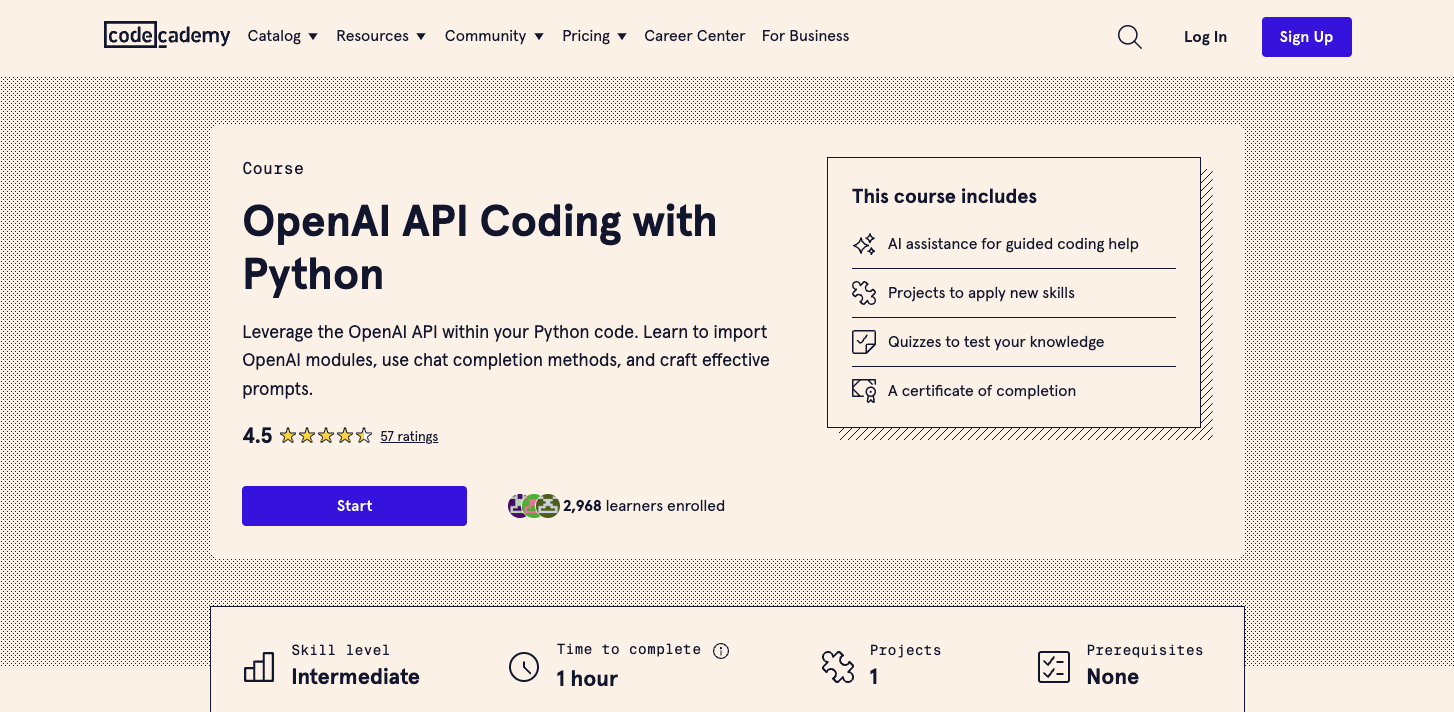Open the Catalog dropdown
Viewport: 1454px width, 712px height.
coord(282,36)
